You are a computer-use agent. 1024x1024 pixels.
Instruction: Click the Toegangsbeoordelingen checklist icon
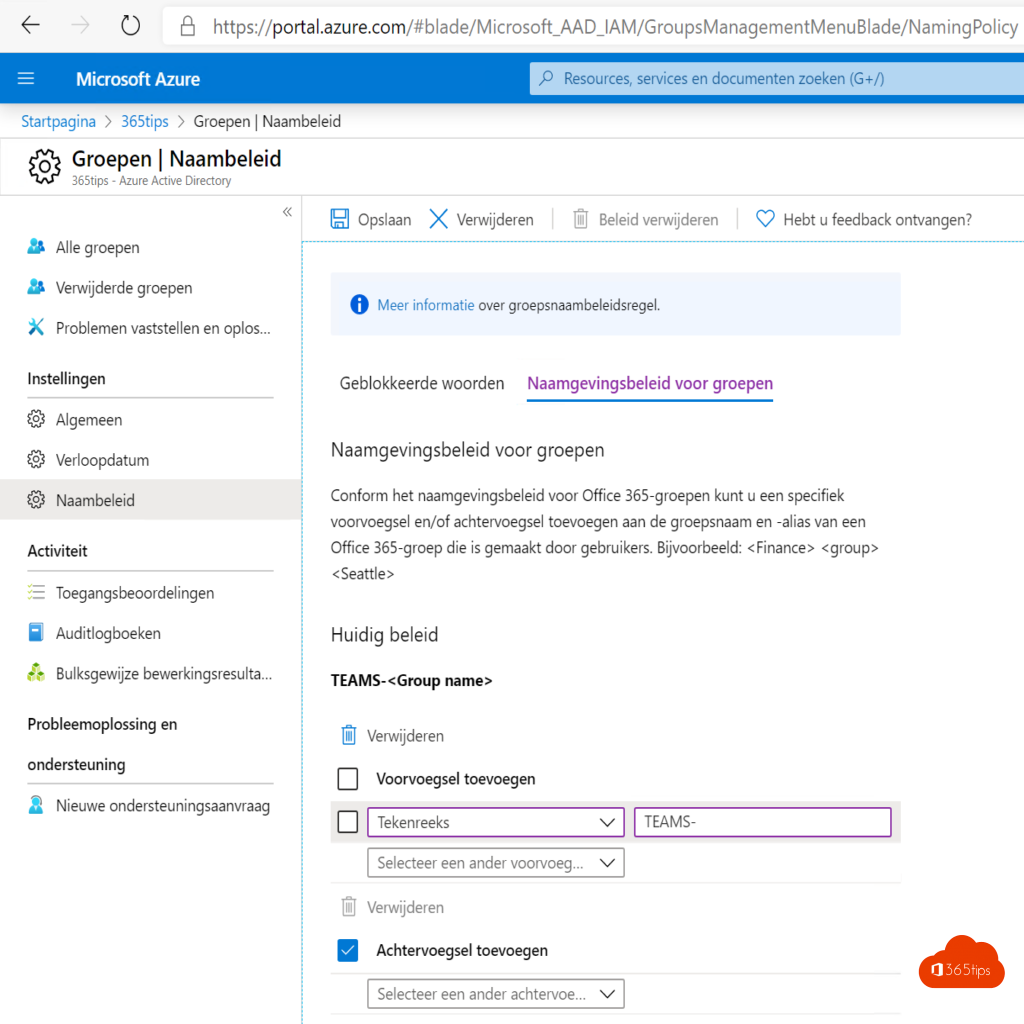[36, 592]
